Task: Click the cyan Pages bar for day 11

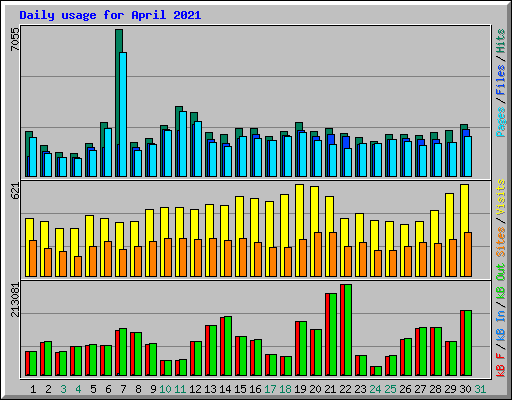Action: click(183, 144)
